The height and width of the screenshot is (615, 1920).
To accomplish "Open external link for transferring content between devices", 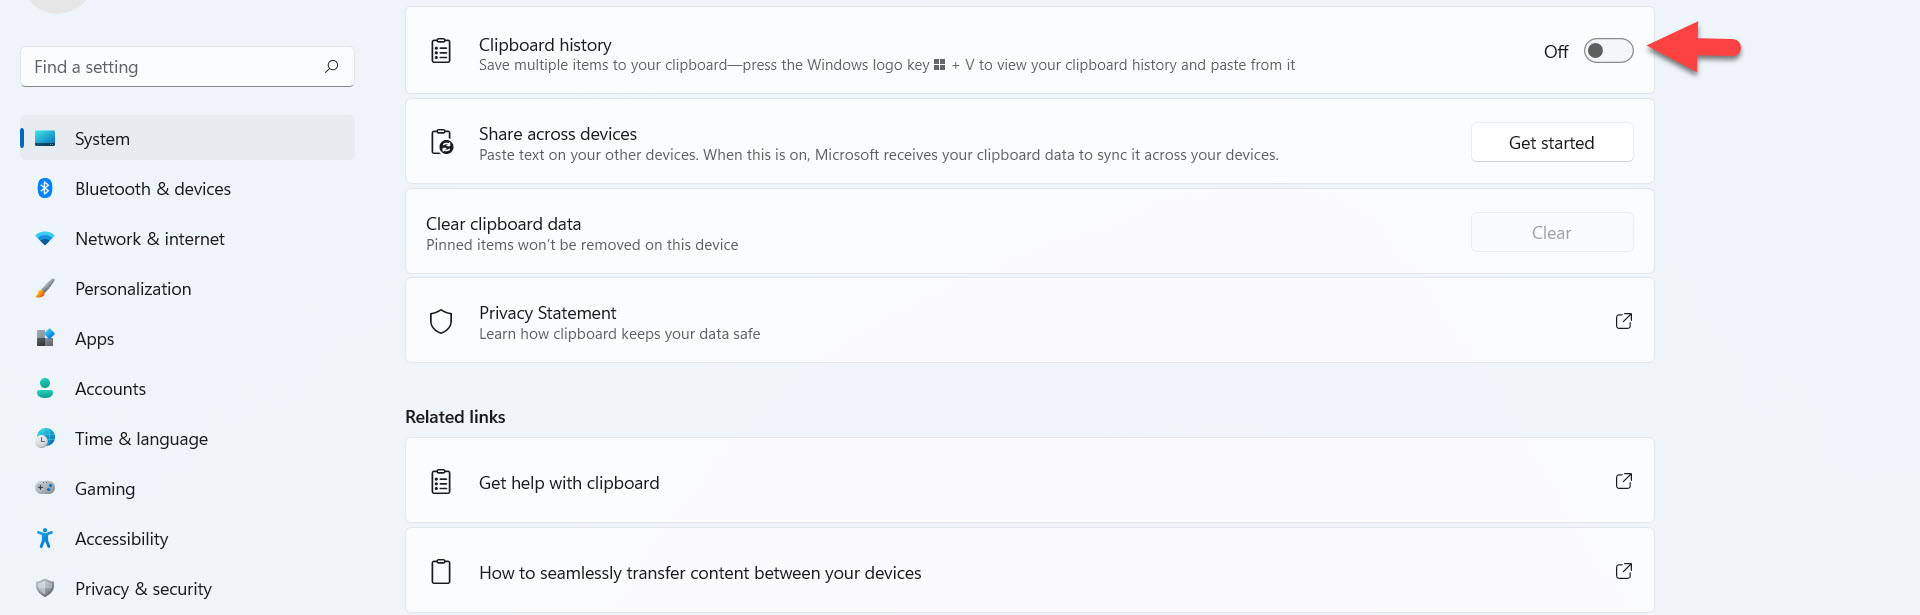I will 1623,571.
